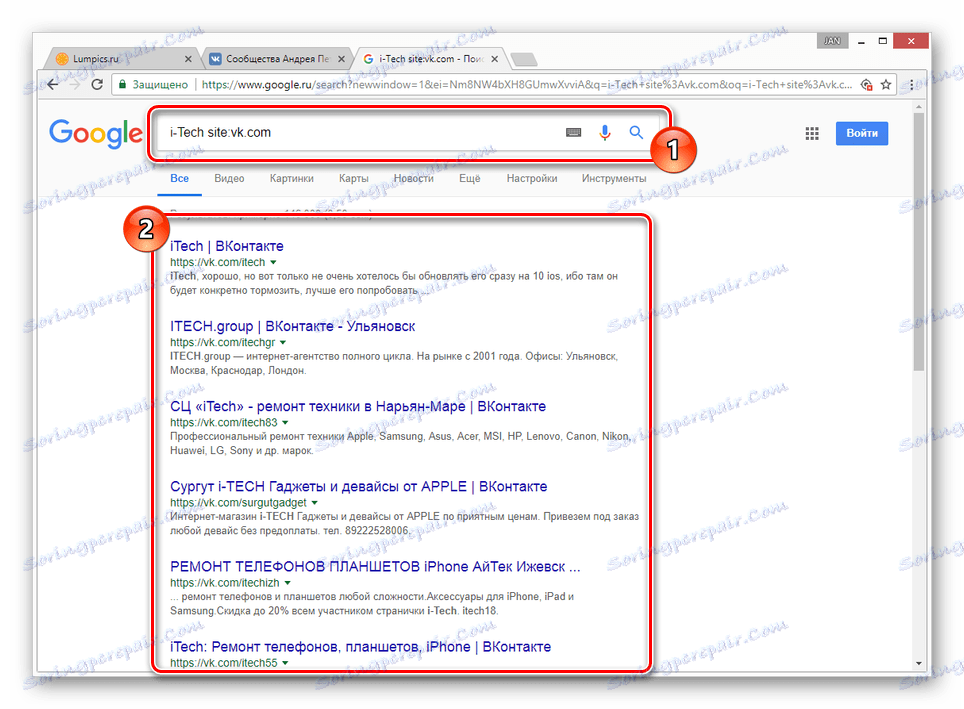
Task: Expand dropdown arrow next to vk.com/surgutgadget
Action: pos(315,503)
